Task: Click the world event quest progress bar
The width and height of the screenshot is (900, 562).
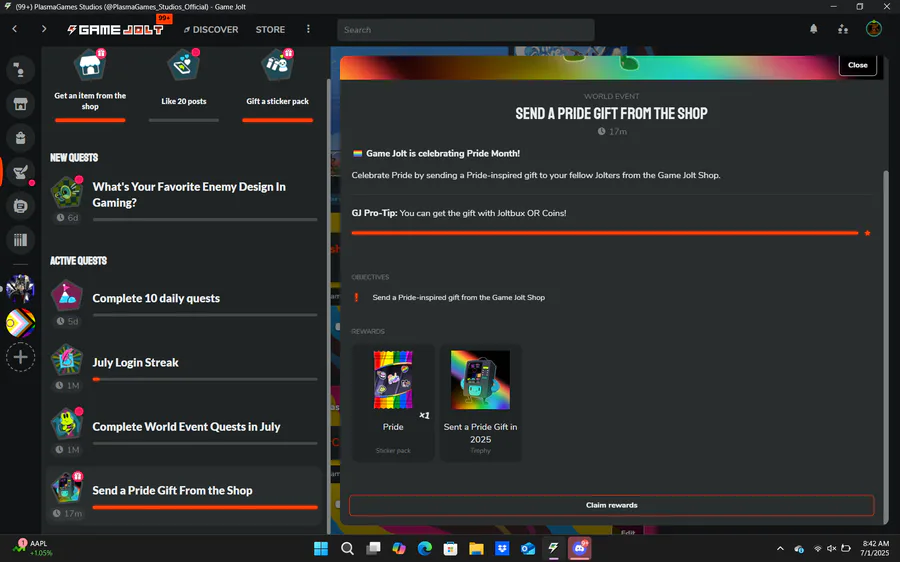Action: pos(205,443)
